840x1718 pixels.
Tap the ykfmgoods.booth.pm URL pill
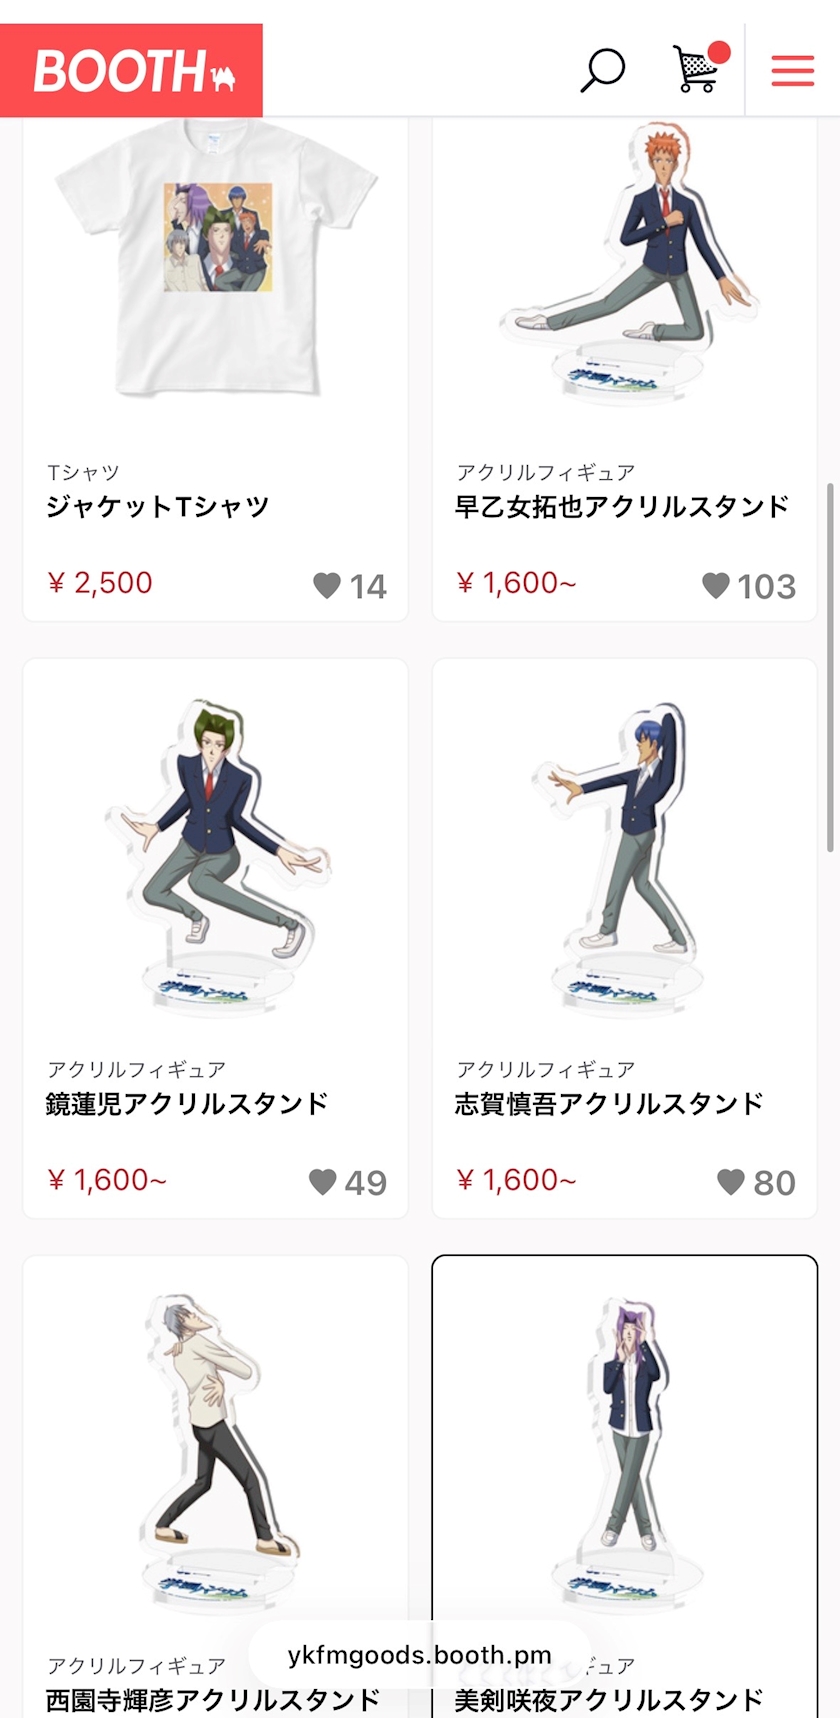click(419, 1655)
